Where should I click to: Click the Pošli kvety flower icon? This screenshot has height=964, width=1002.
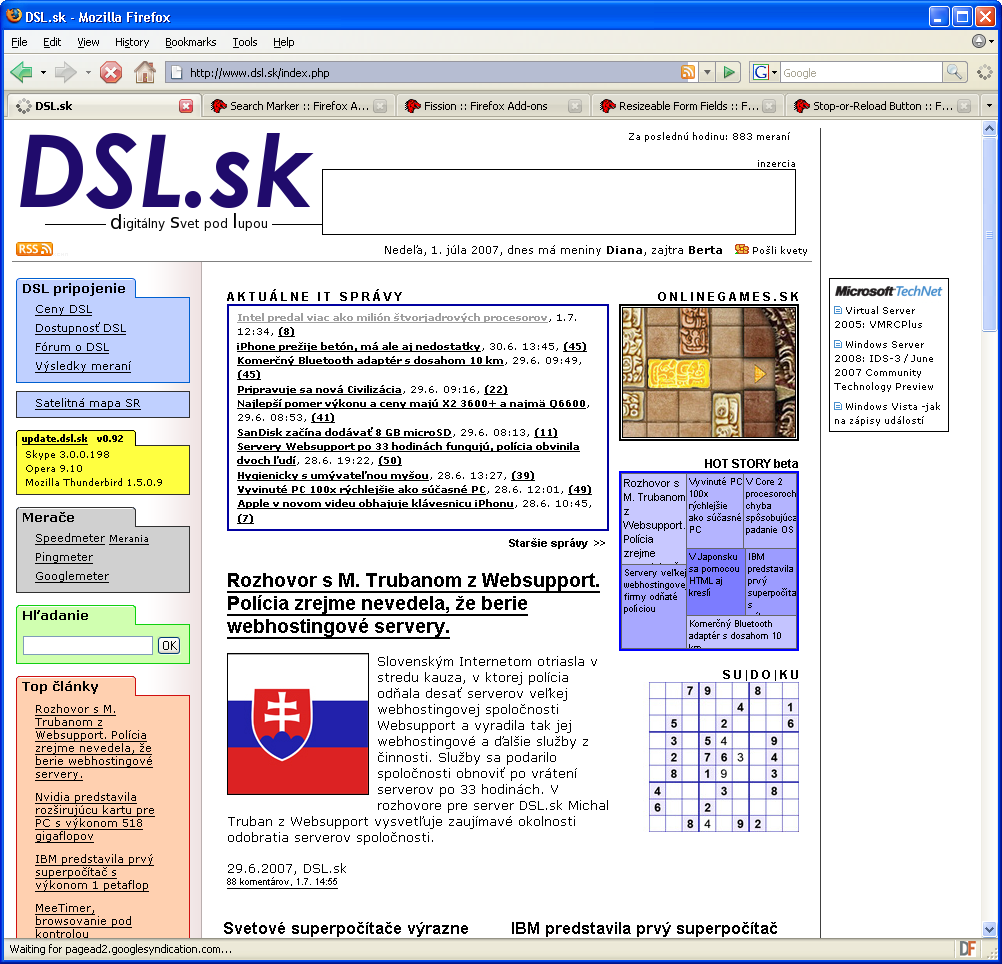[x=741, y=249]
